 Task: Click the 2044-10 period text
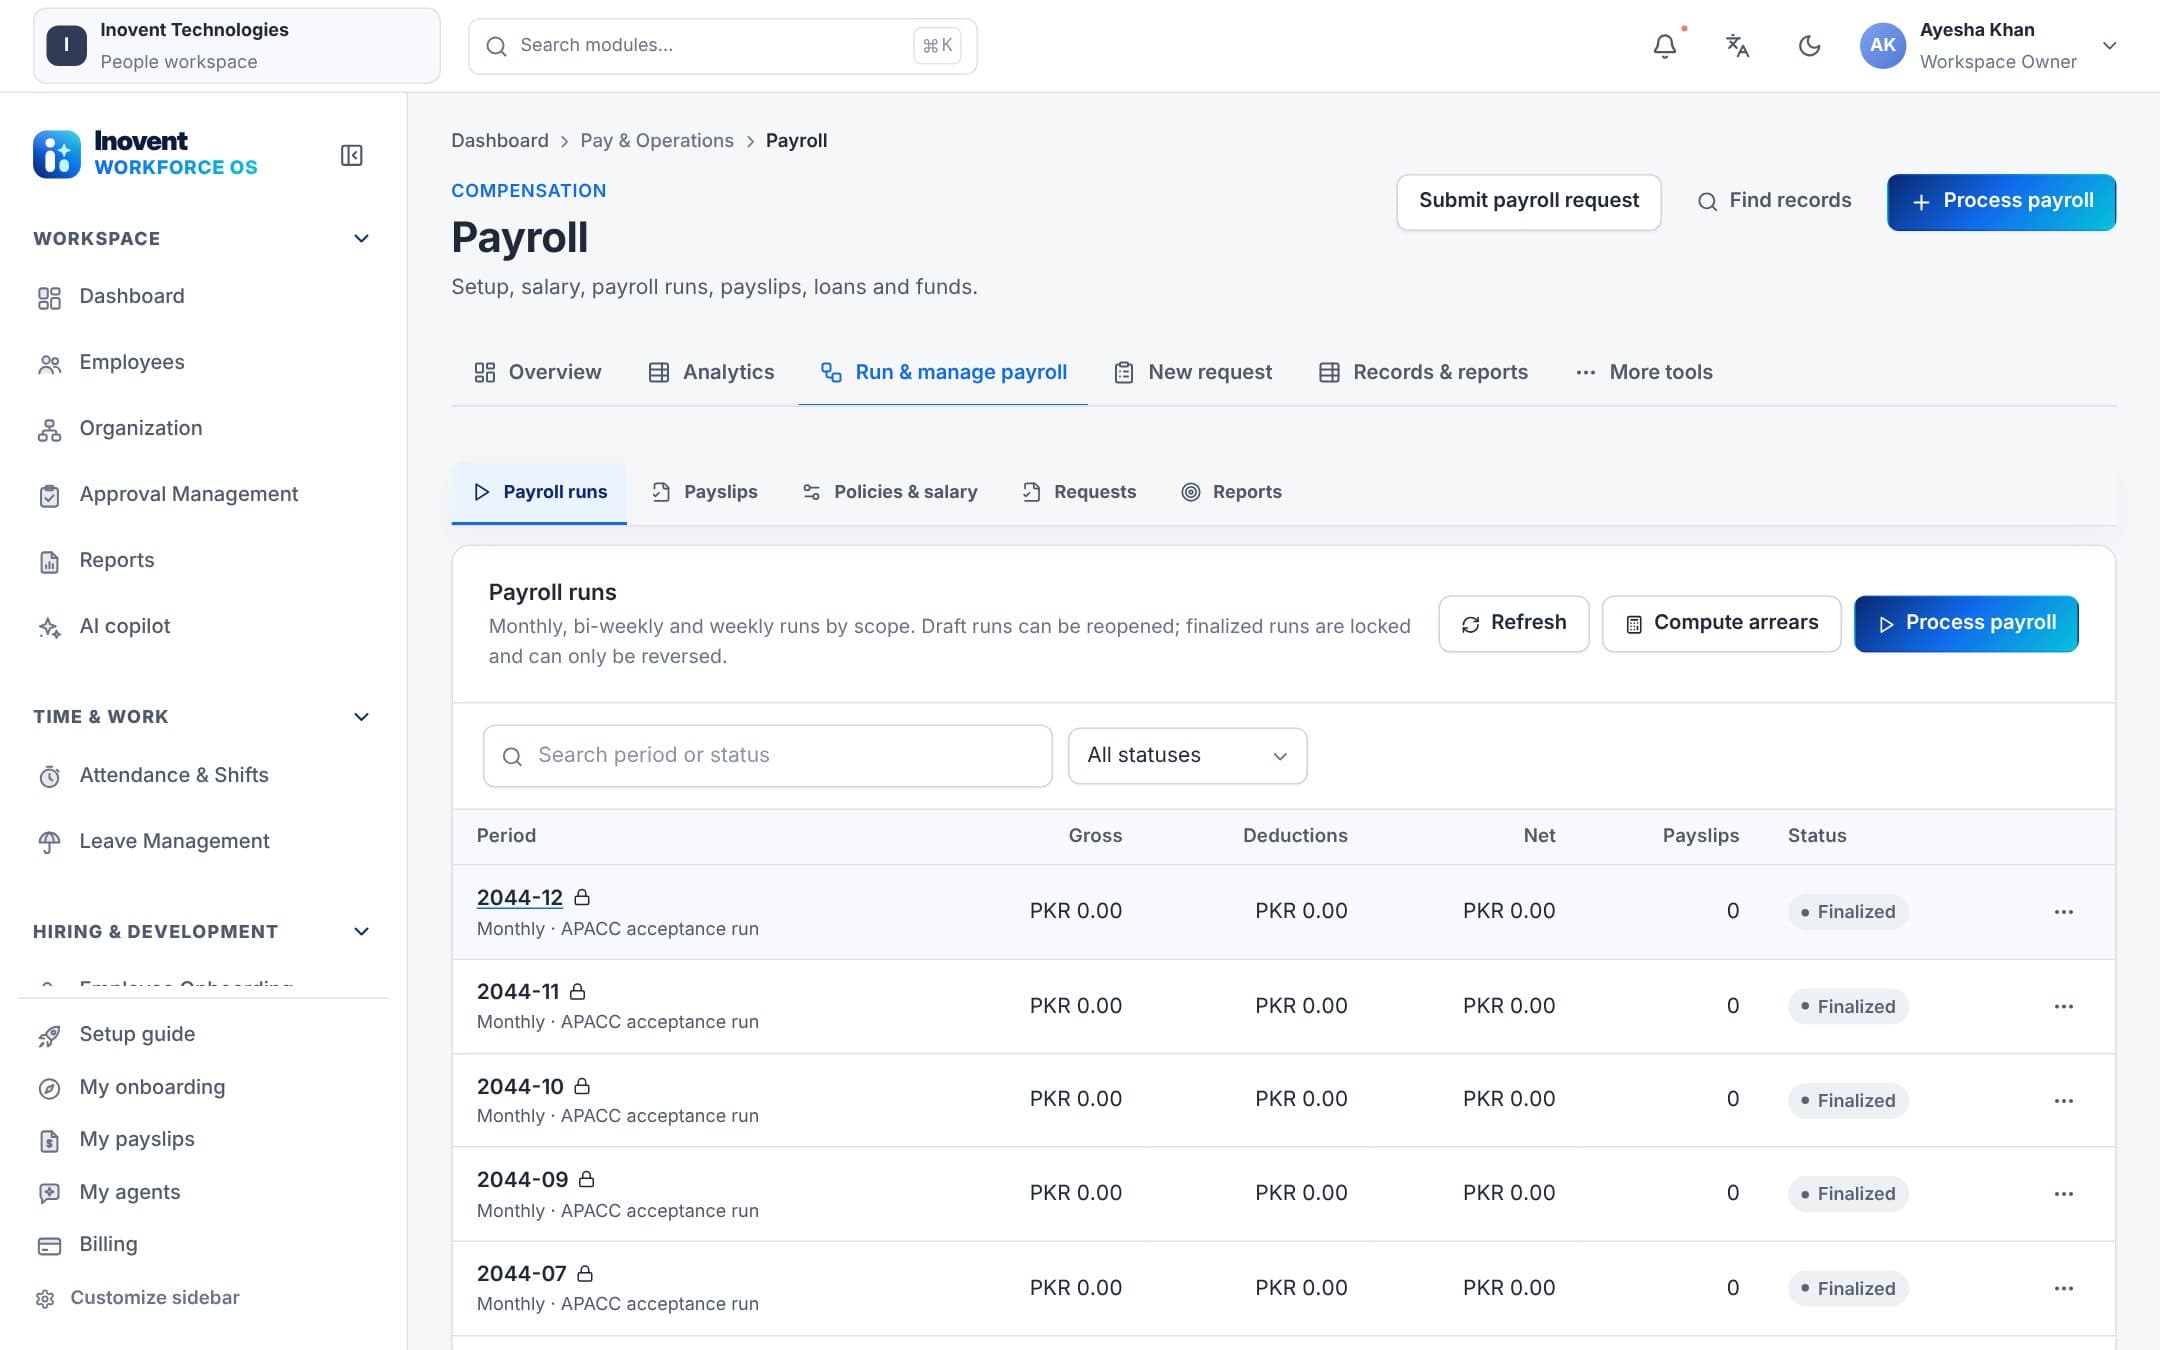pyautogui.click(x=520, y=1087)
